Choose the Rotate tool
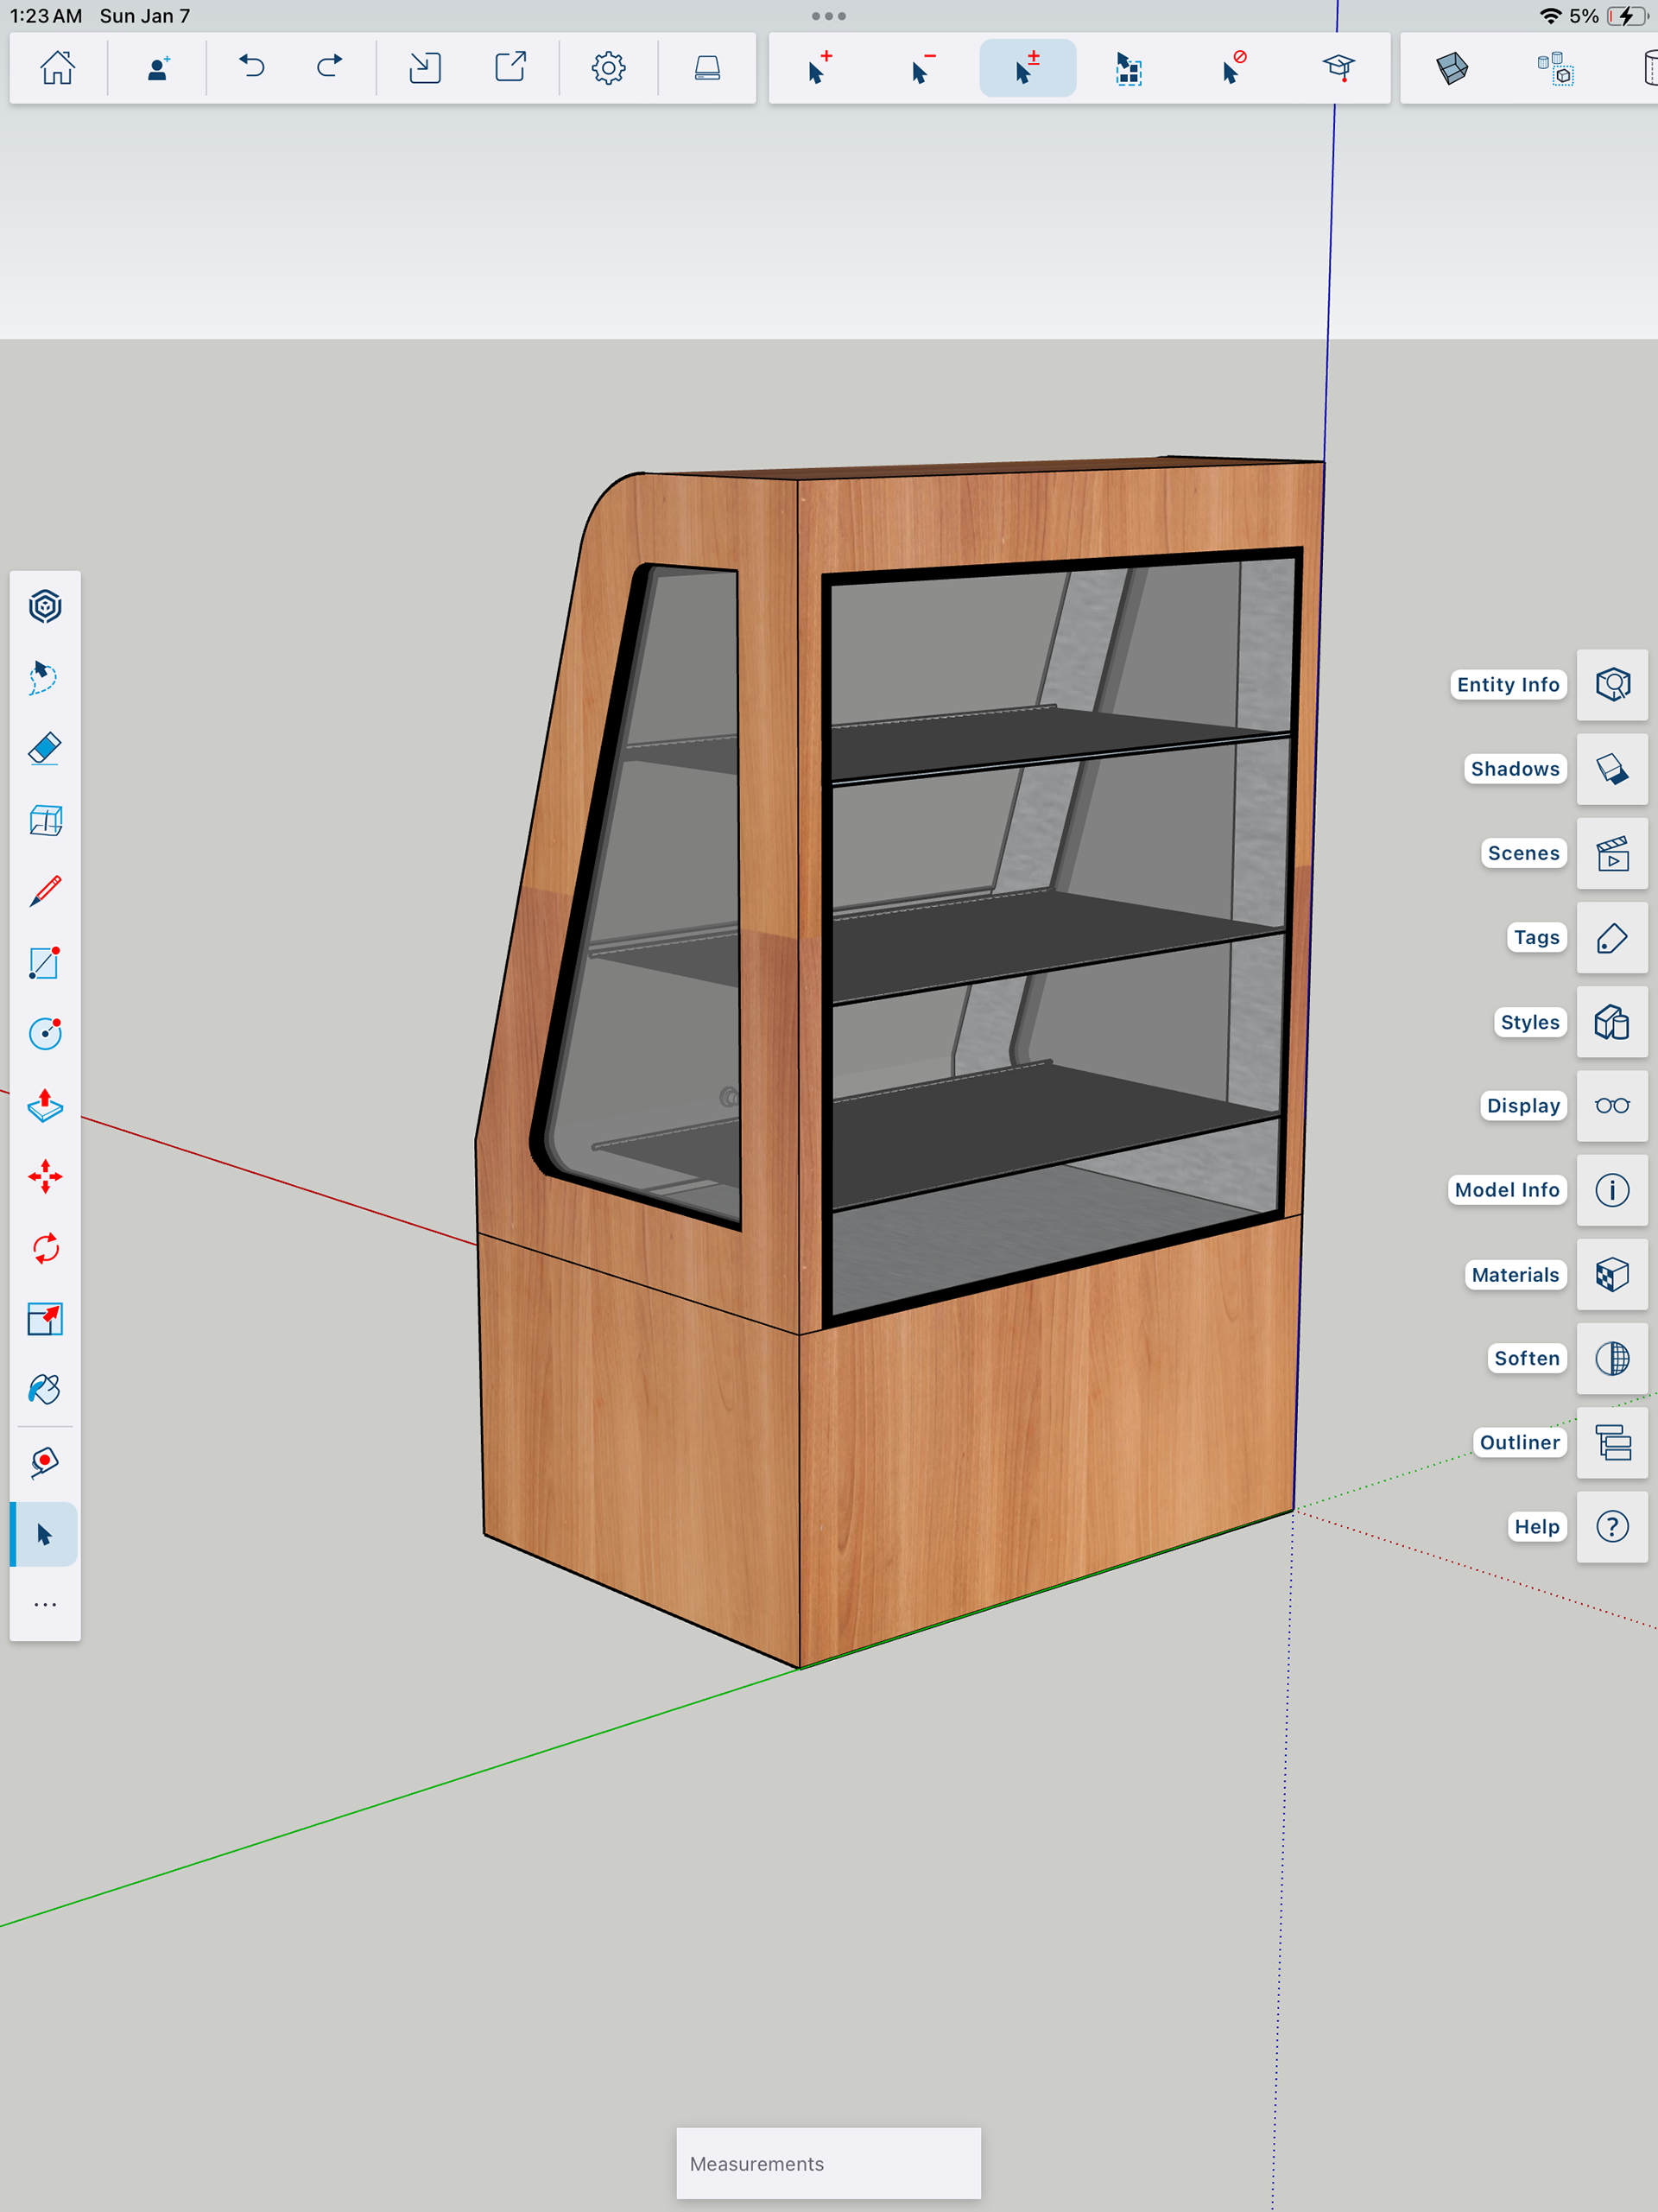Image resolution: width=1658 pixels, height=2212 pixels. (x=45, y=1248)
